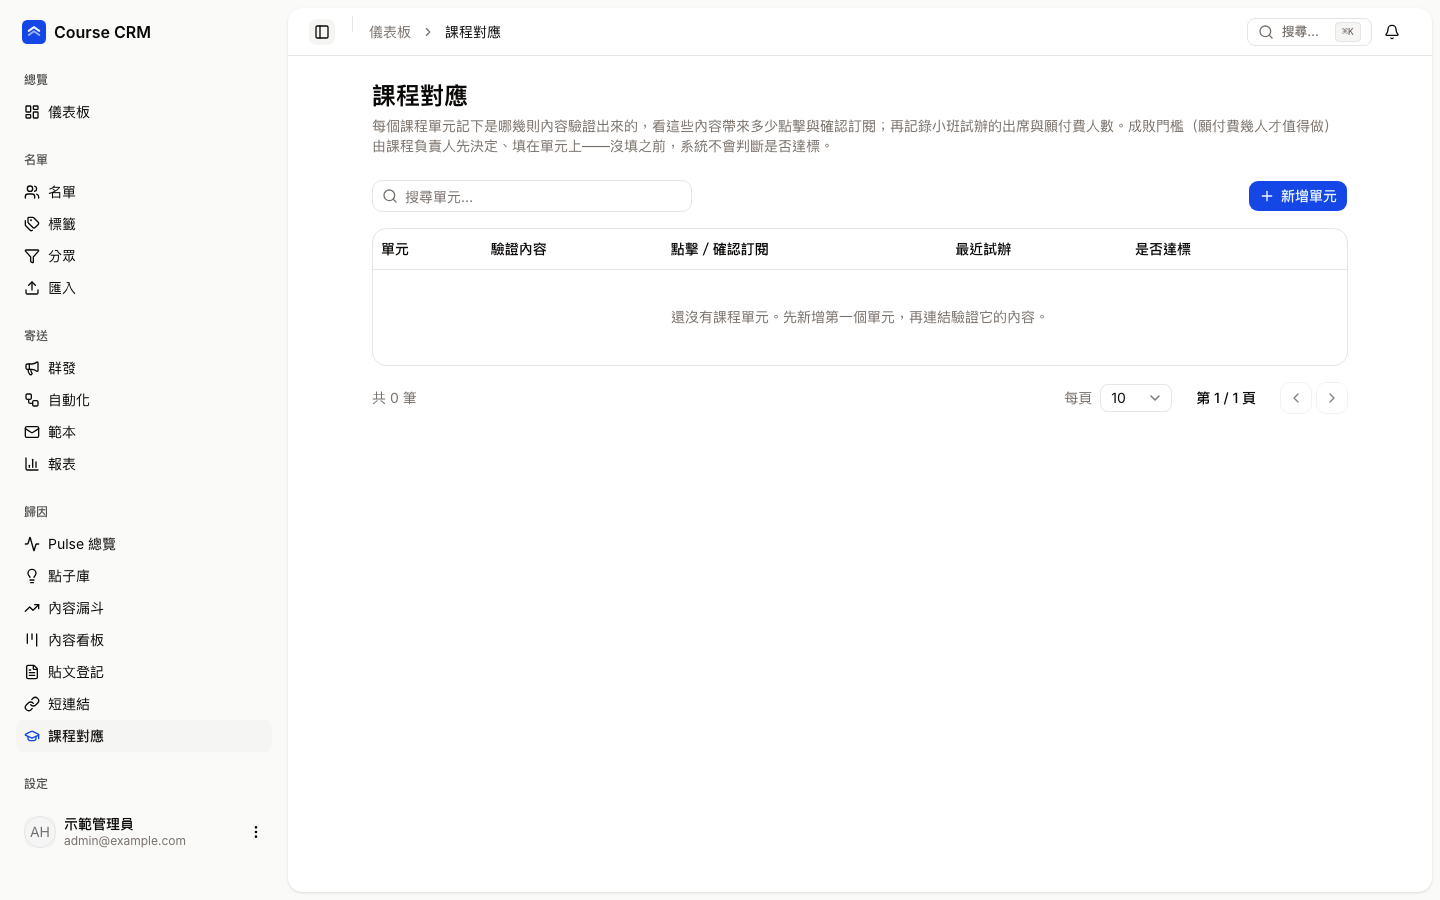This screenshot has width=1440, height=900.
Task: Open 自動化 in the sidebar
Action: tap(144, 400)
